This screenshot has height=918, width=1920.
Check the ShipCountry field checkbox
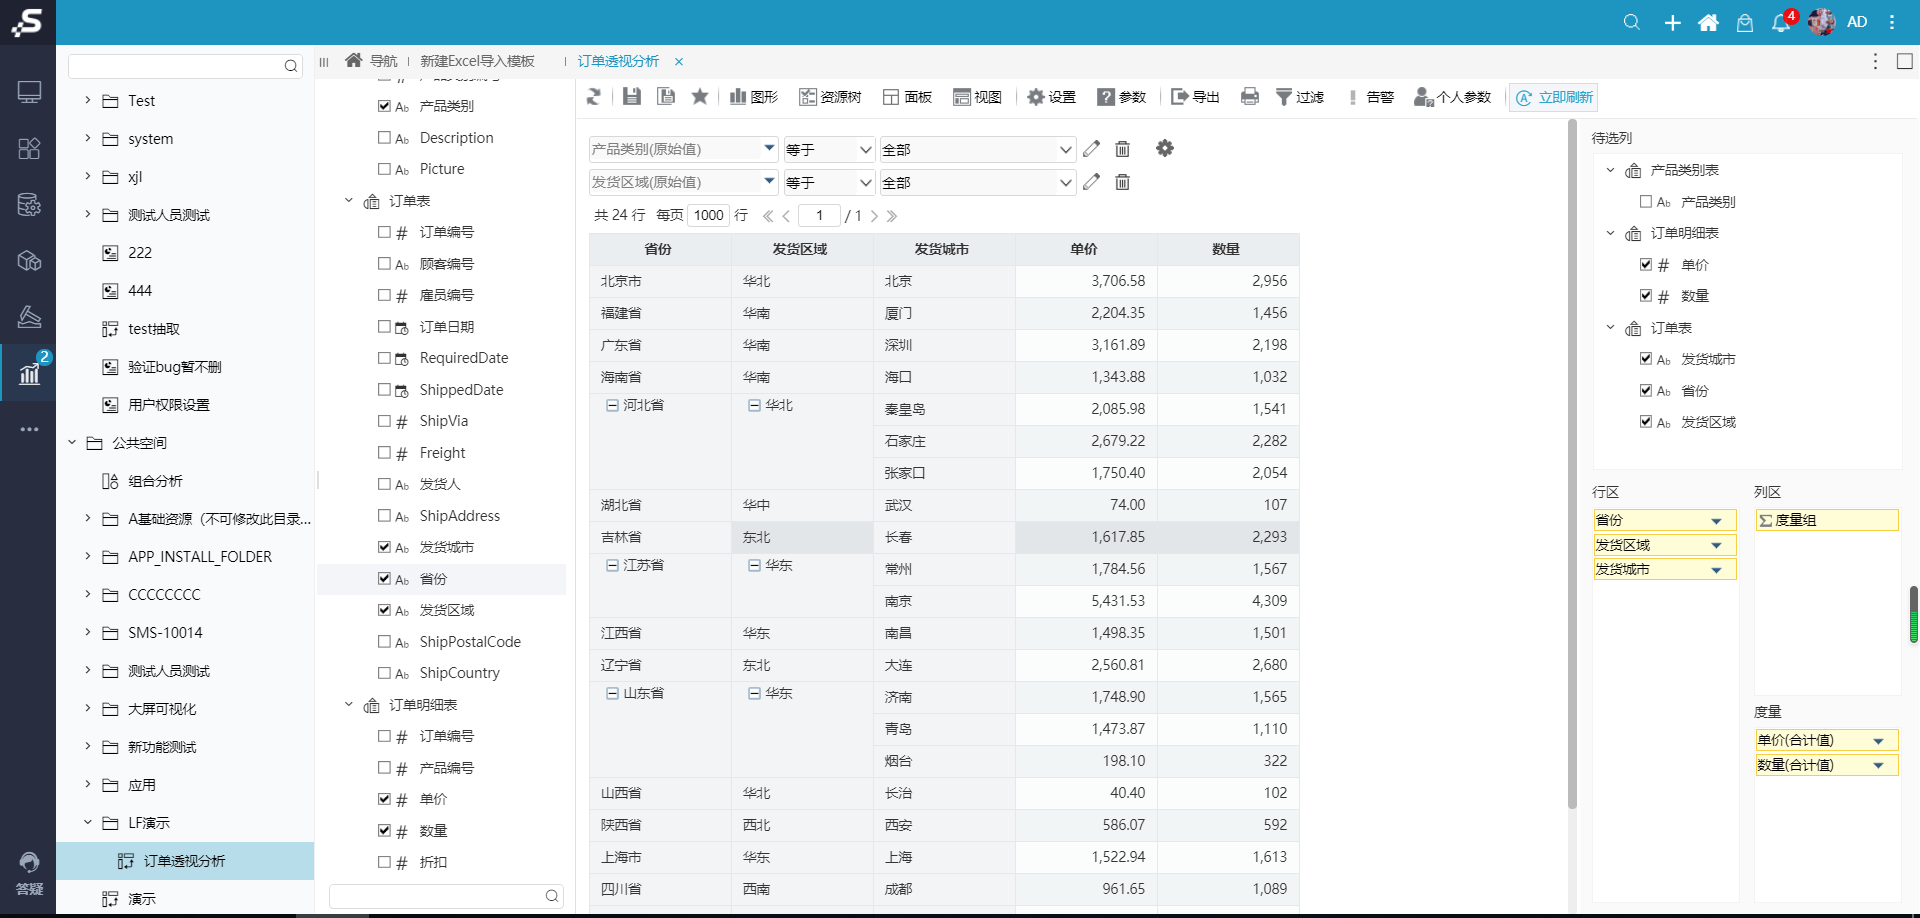click(x=384, y=673)
